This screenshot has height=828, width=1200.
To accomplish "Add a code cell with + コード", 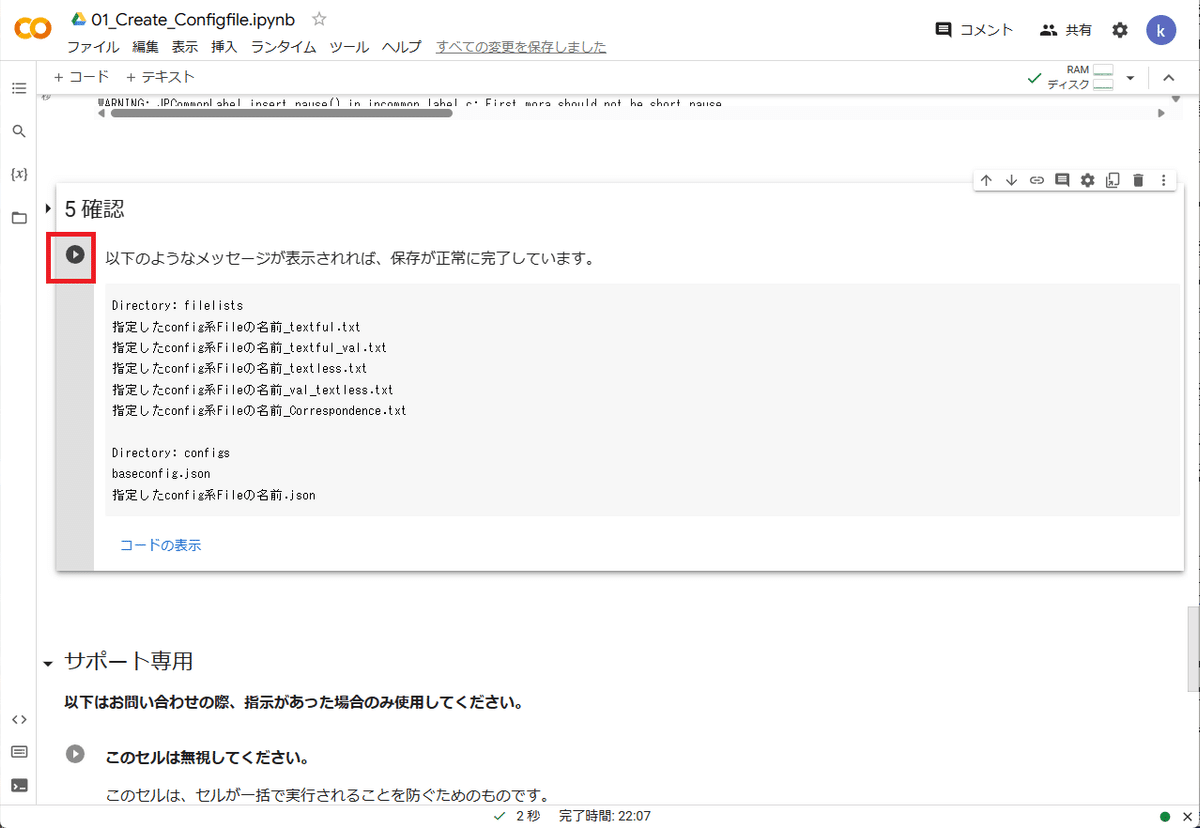I will 81,77.
